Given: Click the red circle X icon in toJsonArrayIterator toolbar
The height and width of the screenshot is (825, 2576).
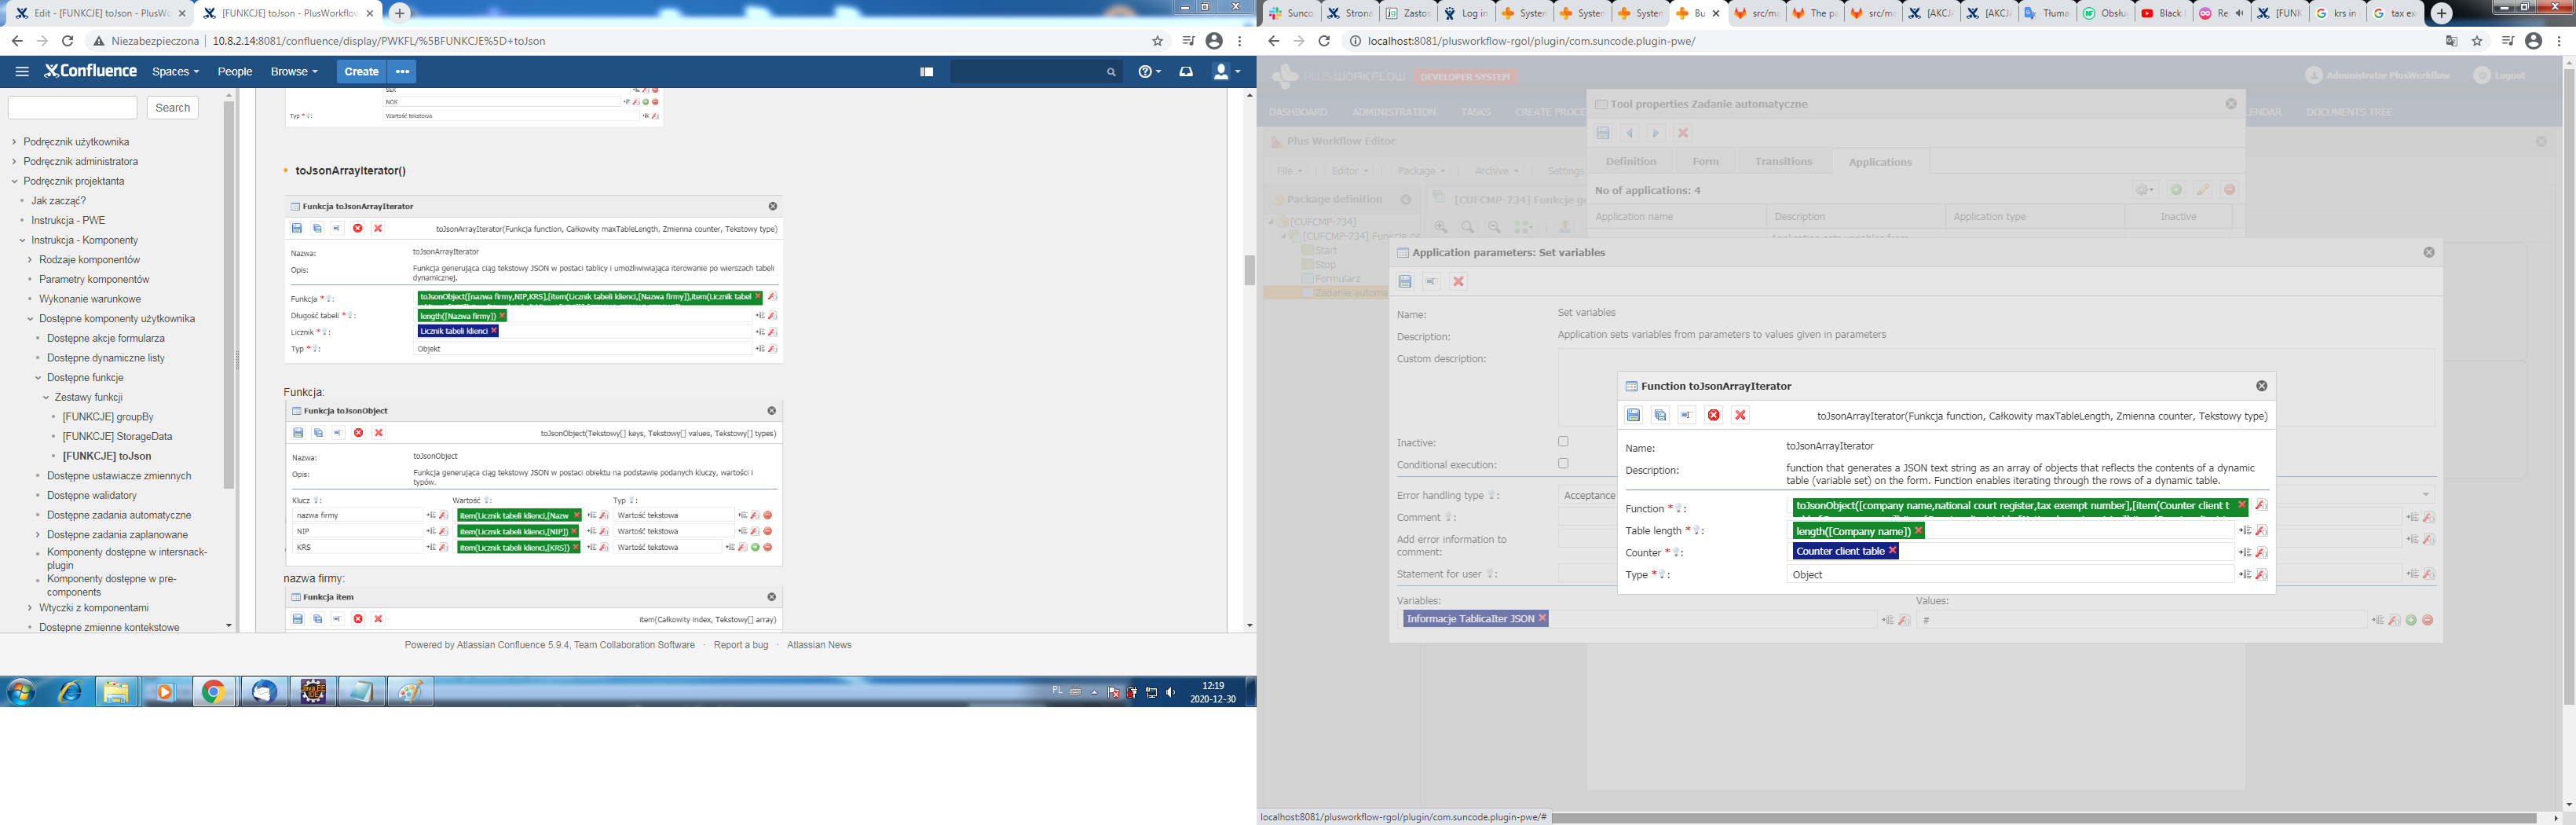Looking at the screenshot, I should point(1714,415).
